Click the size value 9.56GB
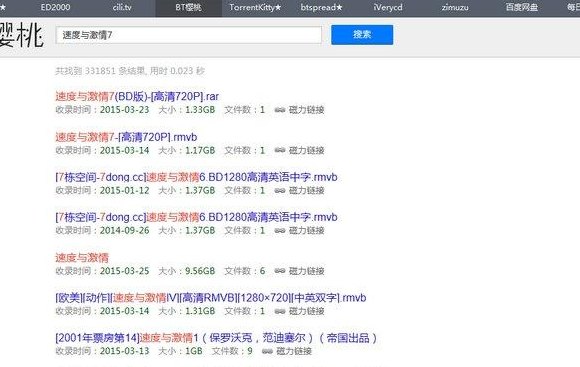The image size is (580, 367). pyautogui.click(x=200, y=271)
